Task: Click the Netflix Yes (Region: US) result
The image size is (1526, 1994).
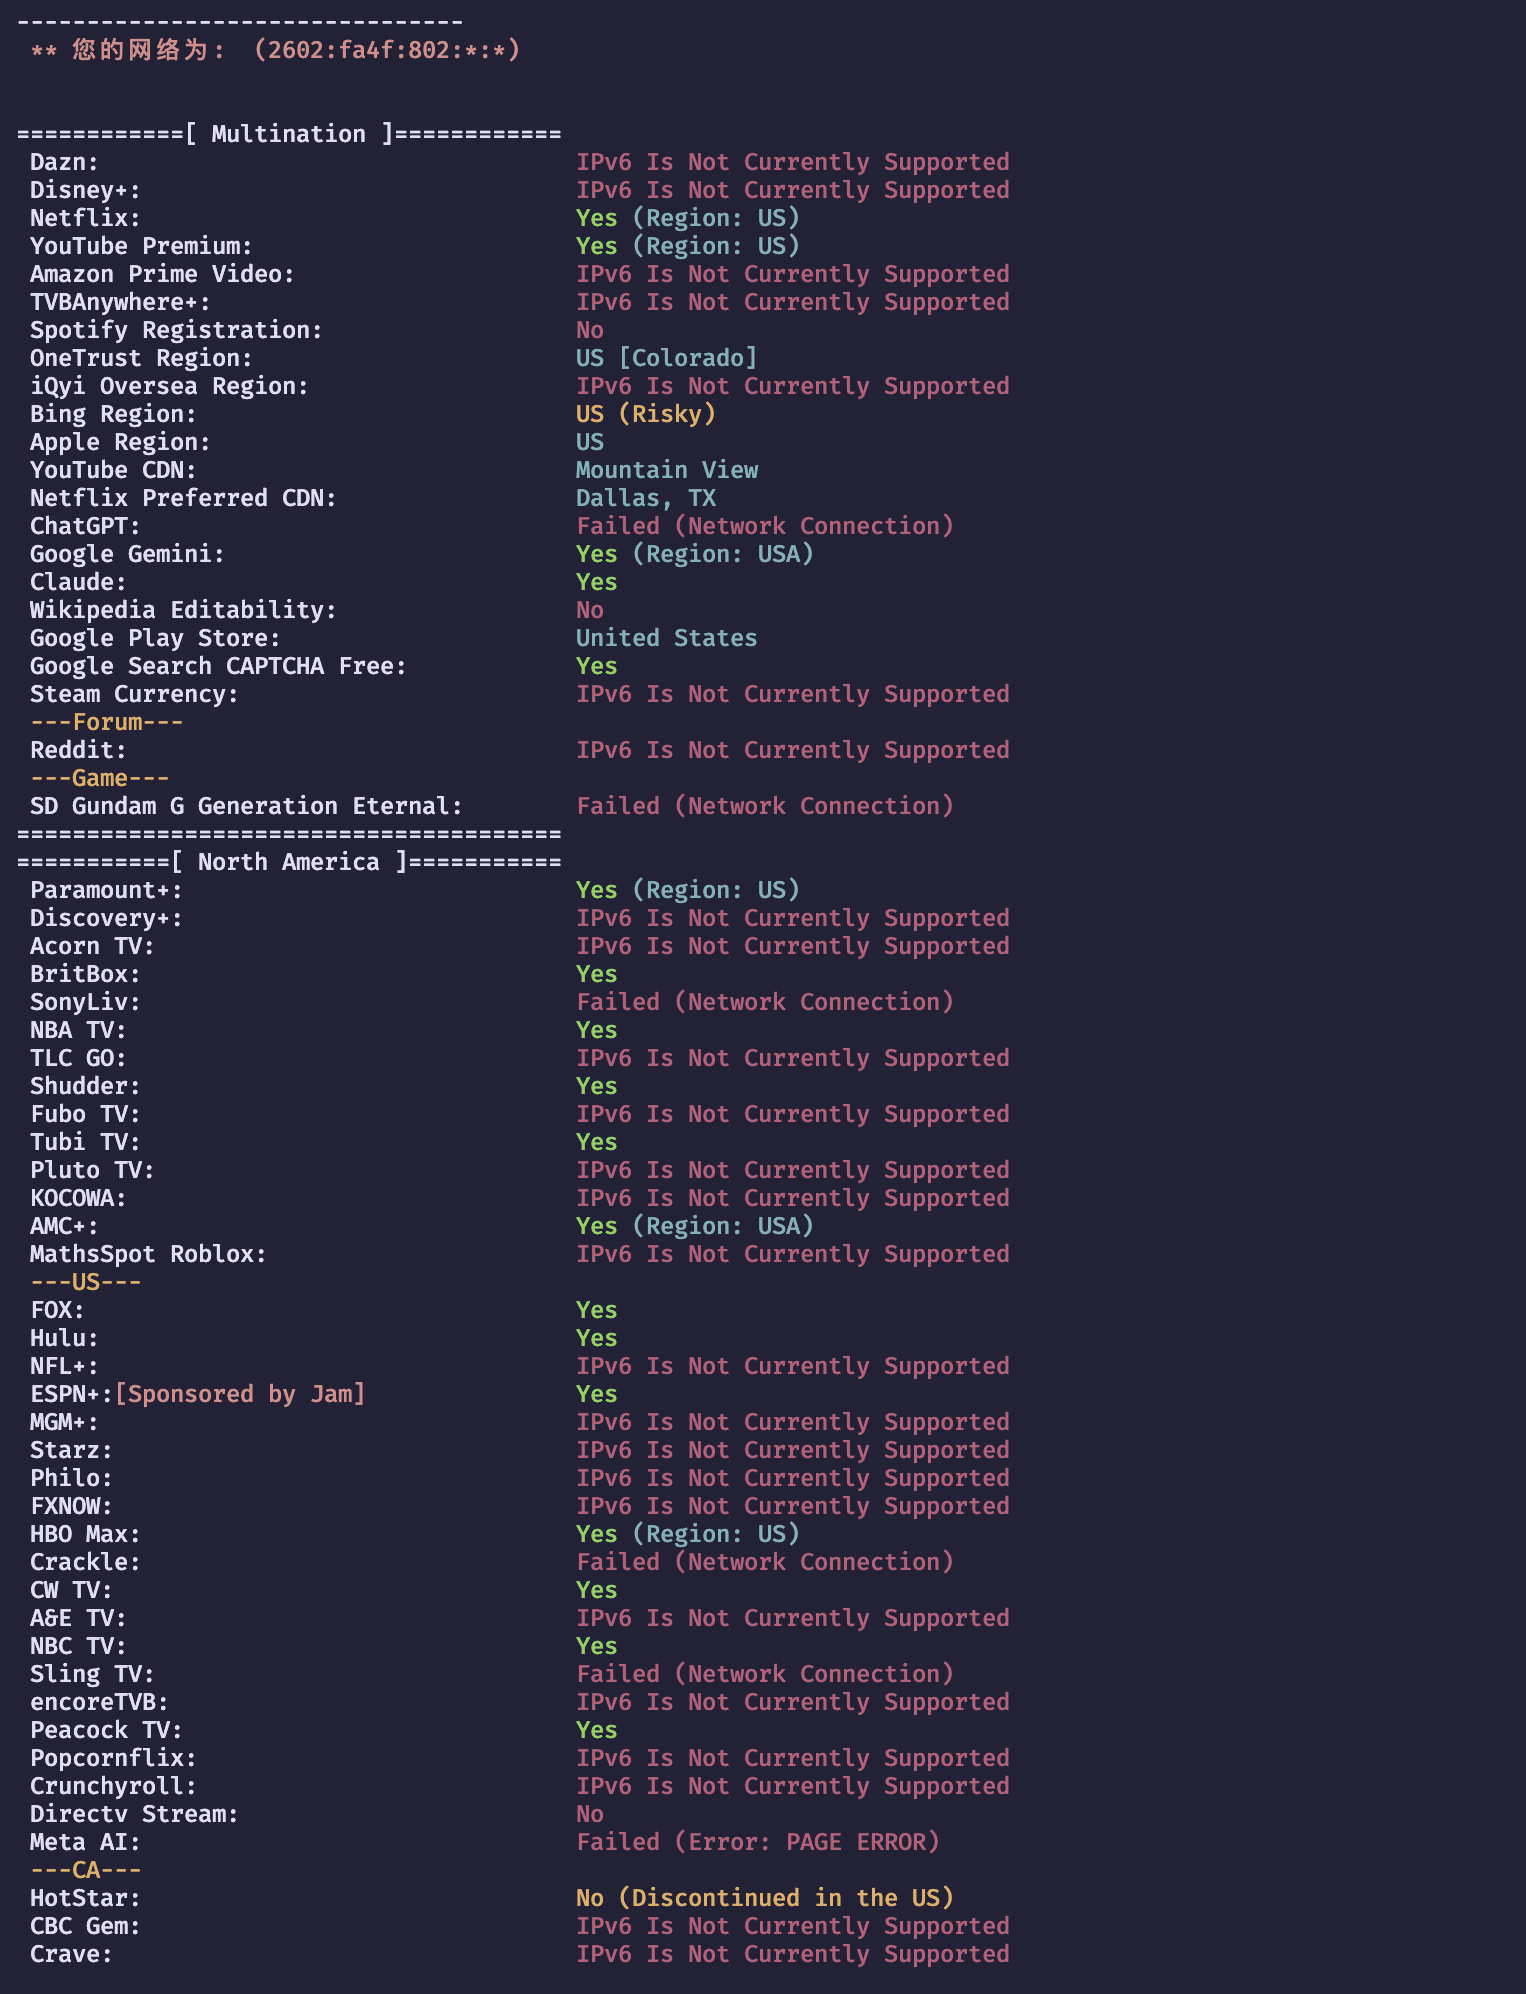Action: point(688,218)
